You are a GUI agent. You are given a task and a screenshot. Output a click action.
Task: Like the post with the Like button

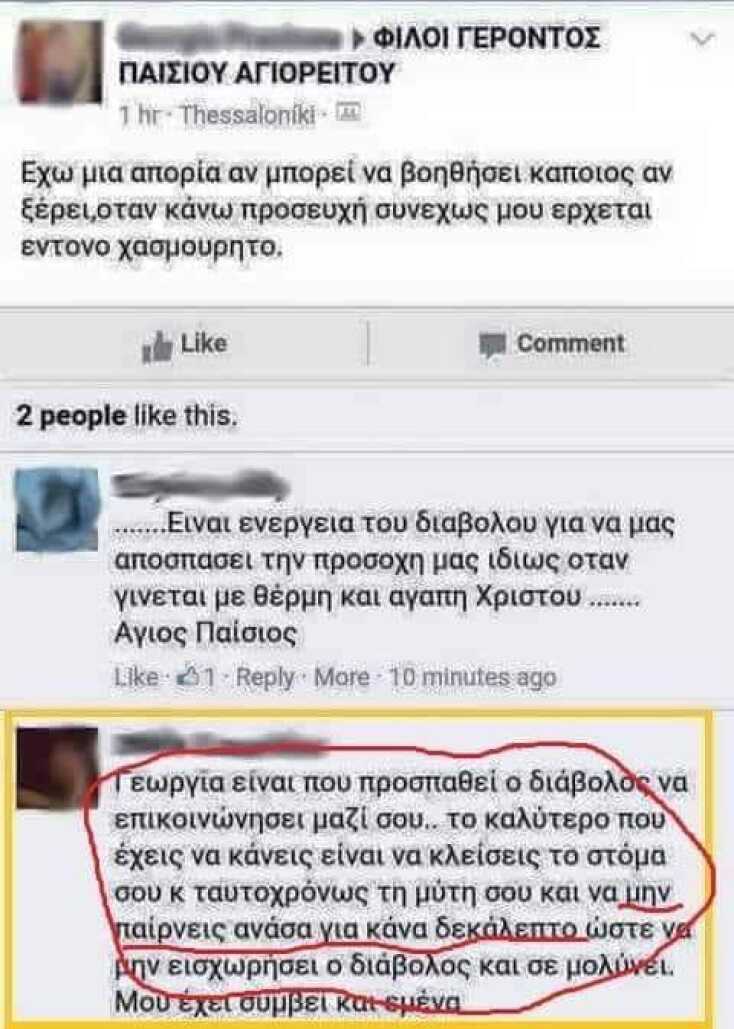184,345
